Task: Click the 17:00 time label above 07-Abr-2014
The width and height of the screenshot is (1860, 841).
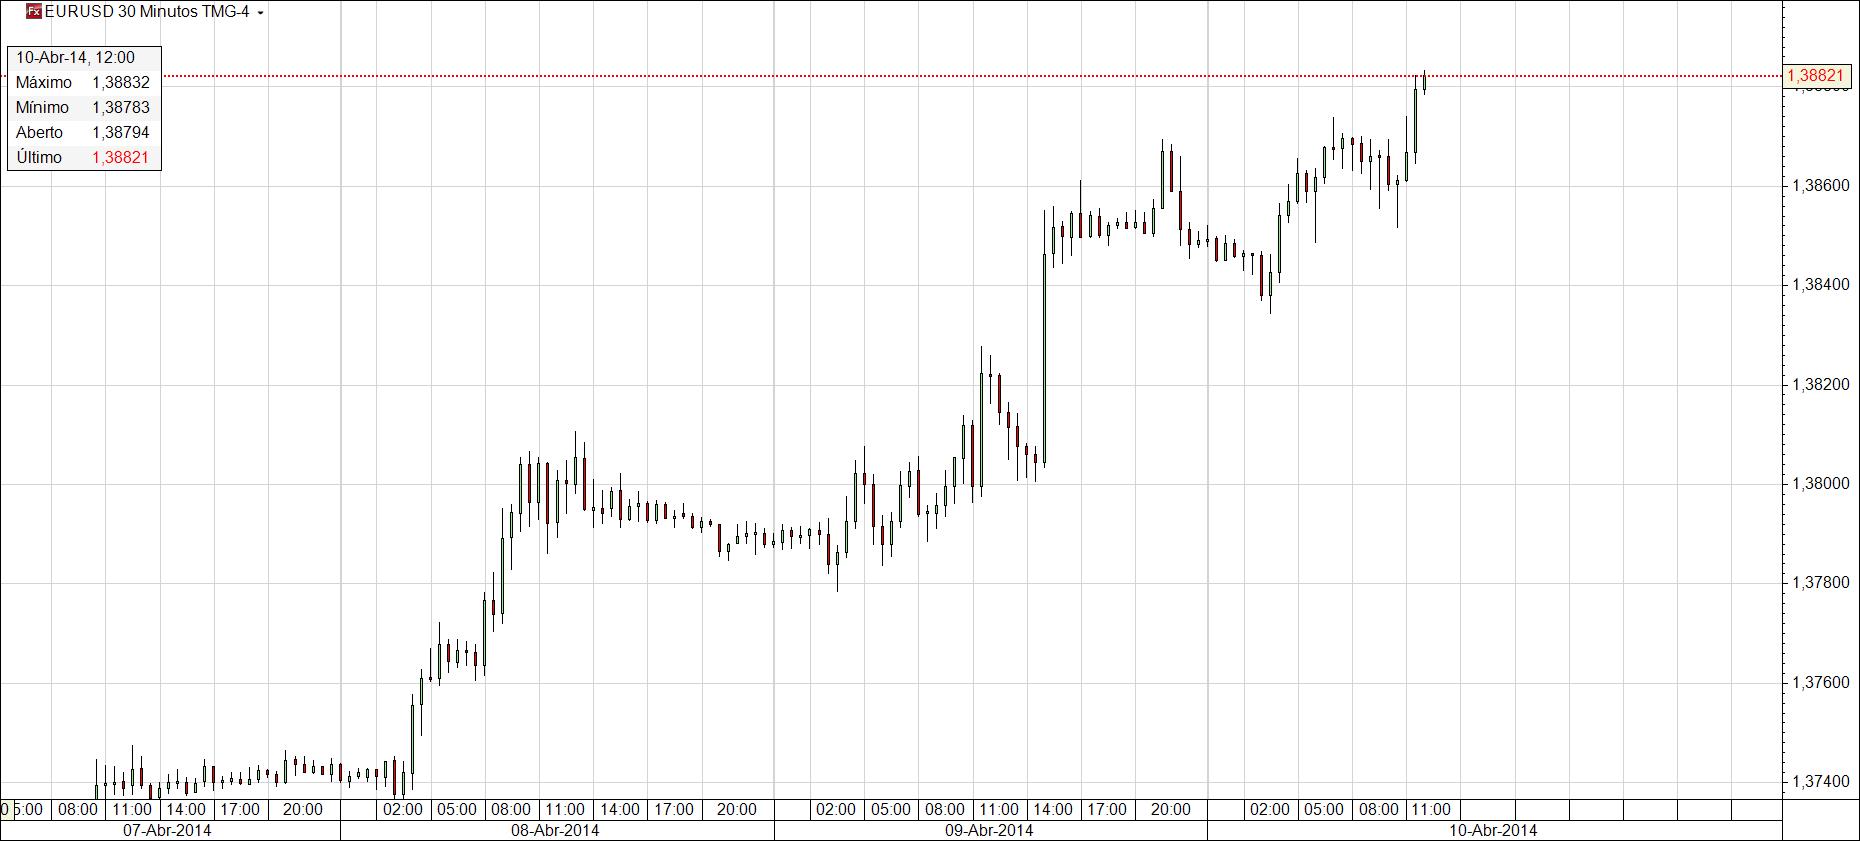Action: 240,809
